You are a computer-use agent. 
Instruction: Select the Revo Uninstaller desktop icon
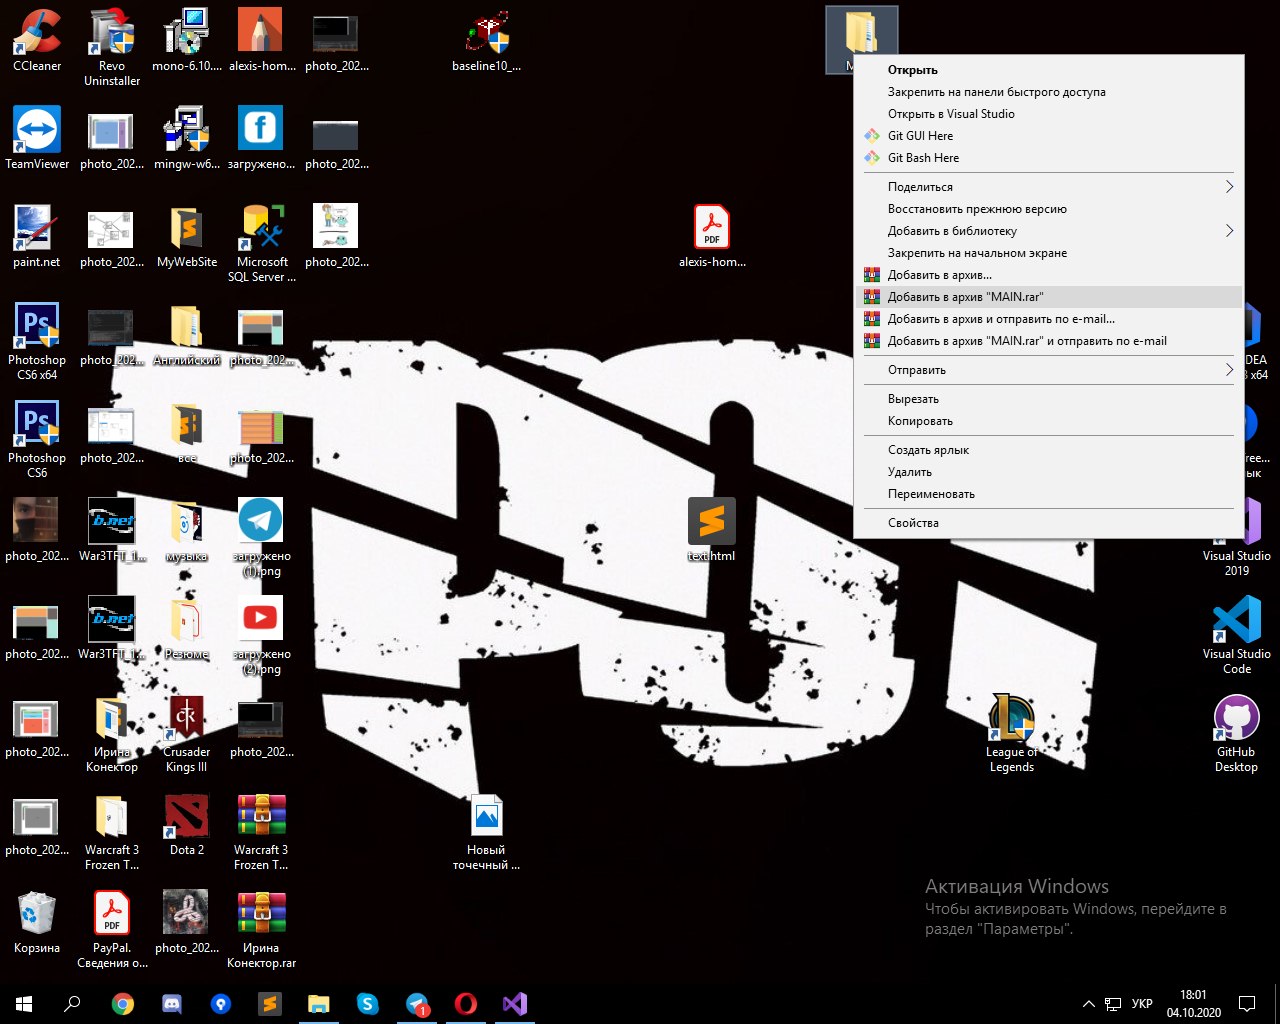112,46
